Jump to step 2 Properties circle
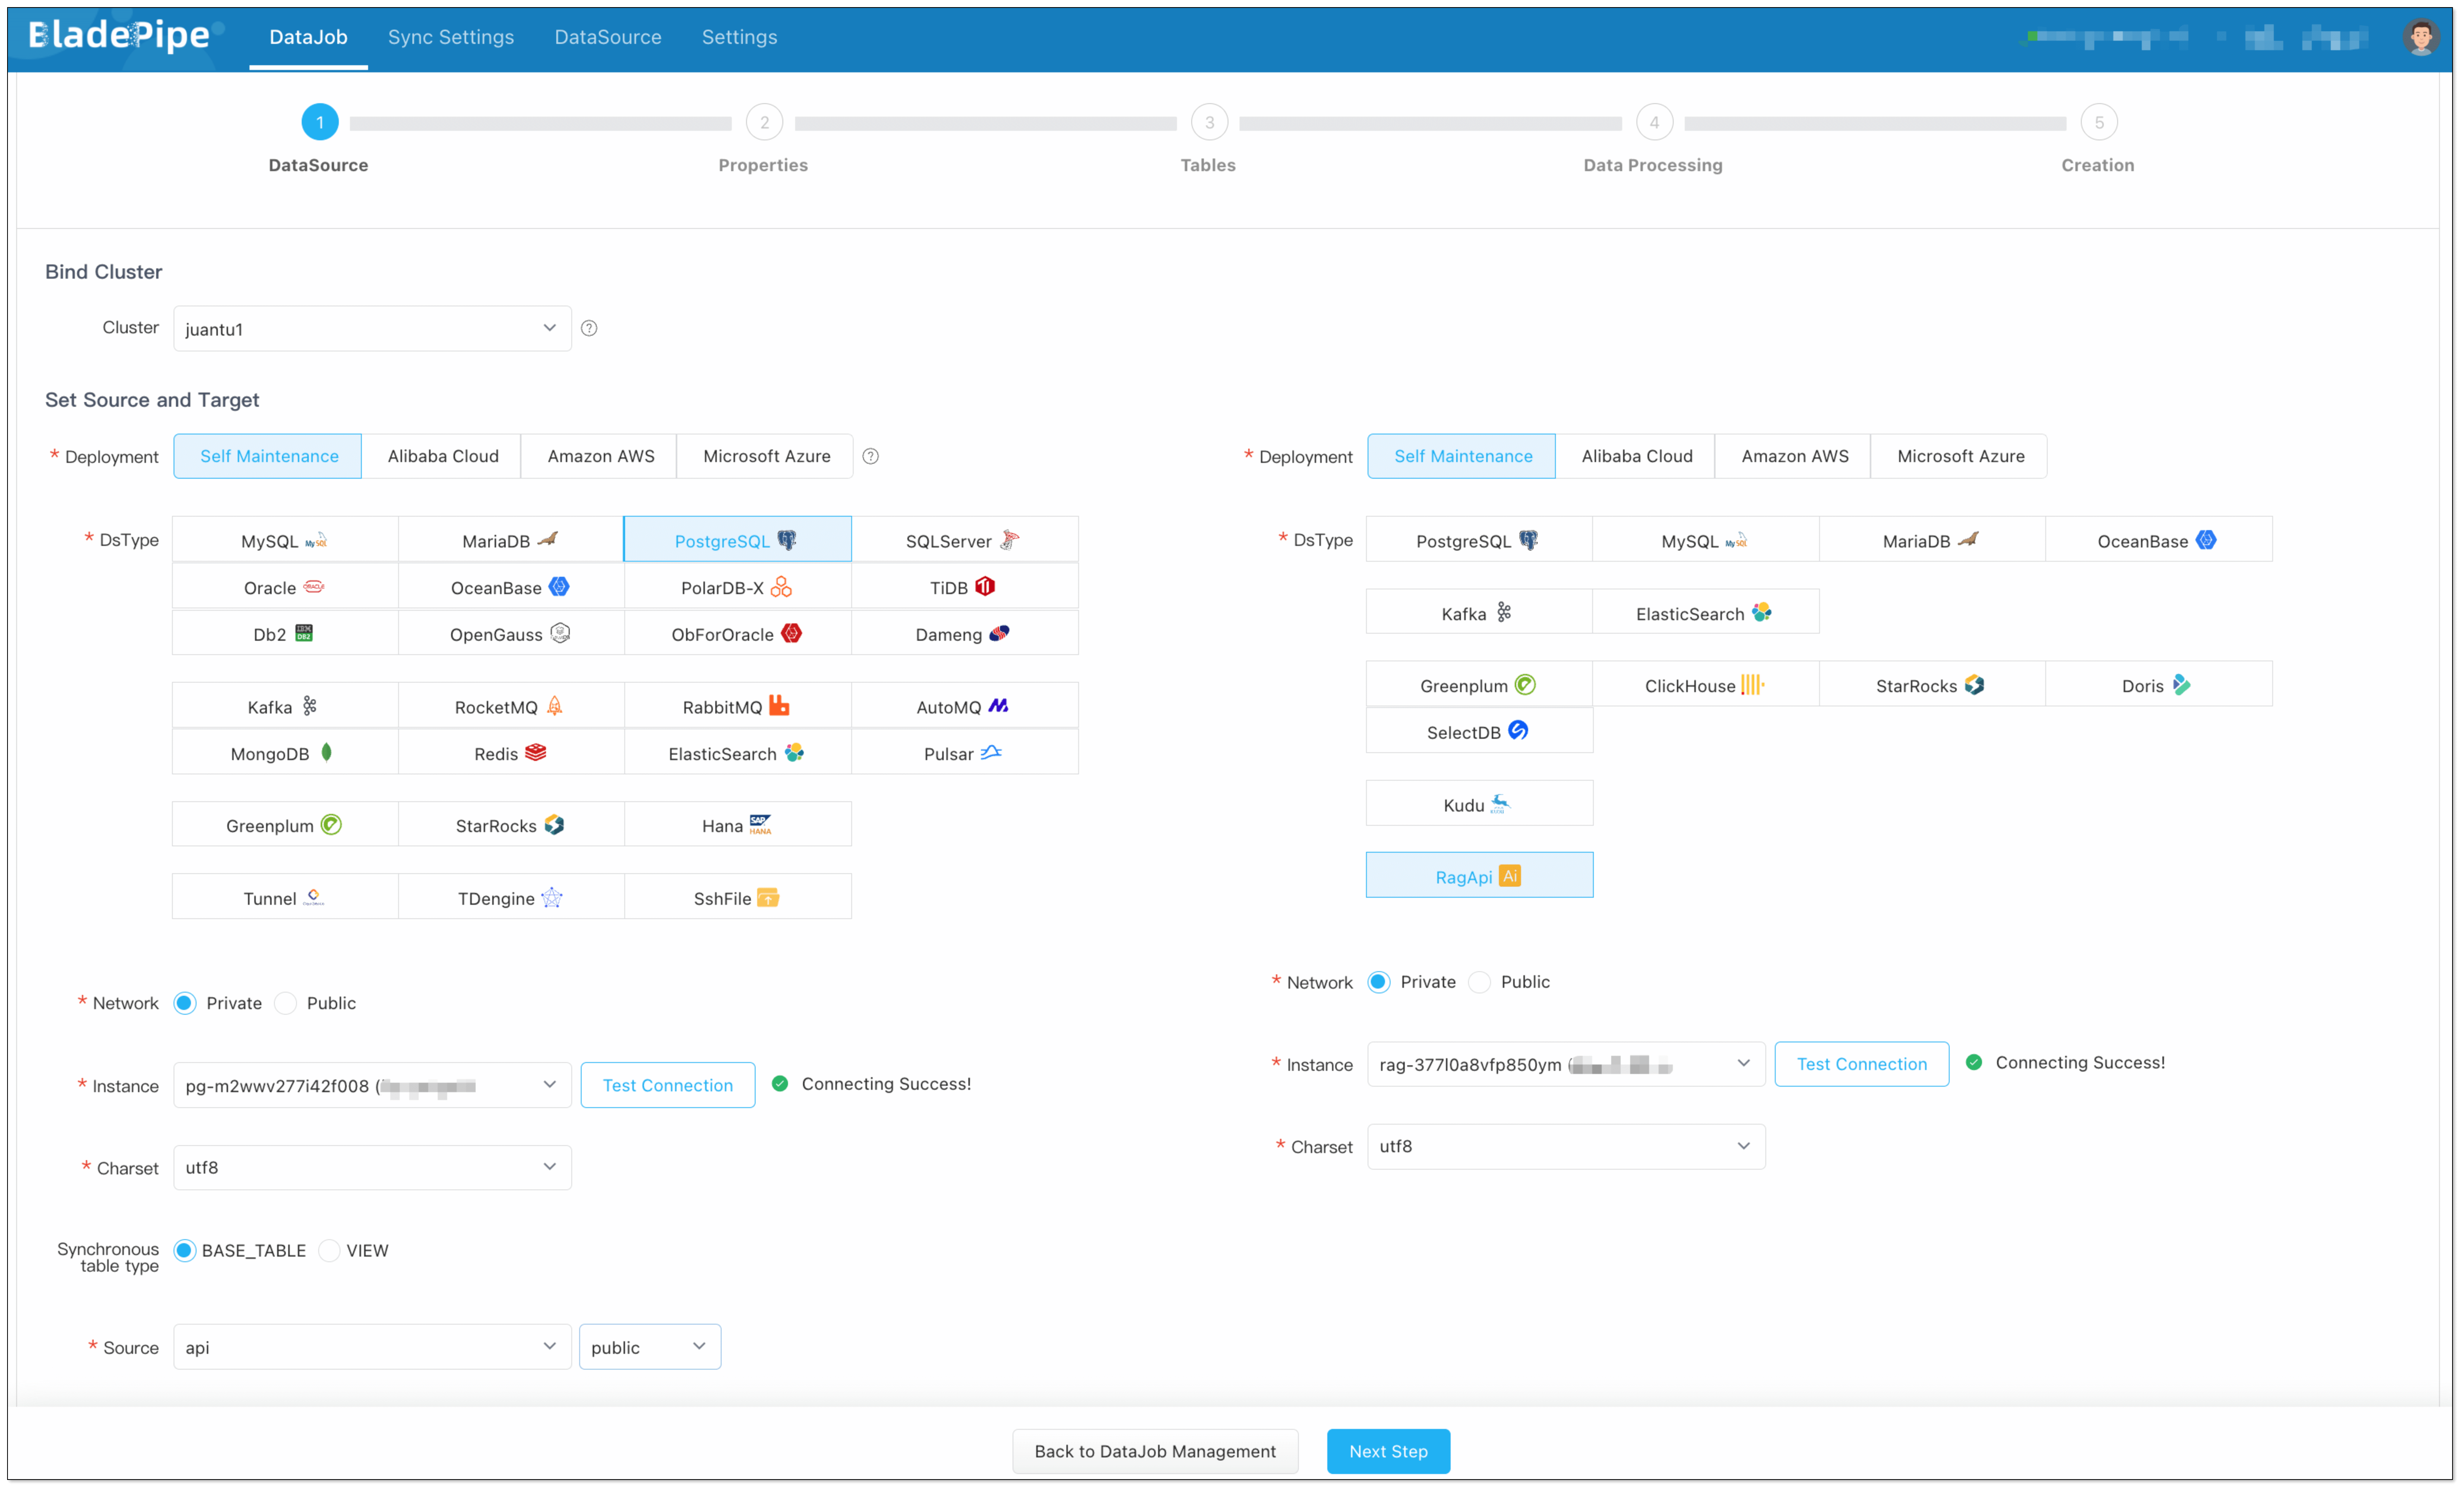This screenshot has height=1491, width=2464. point(764,122)
